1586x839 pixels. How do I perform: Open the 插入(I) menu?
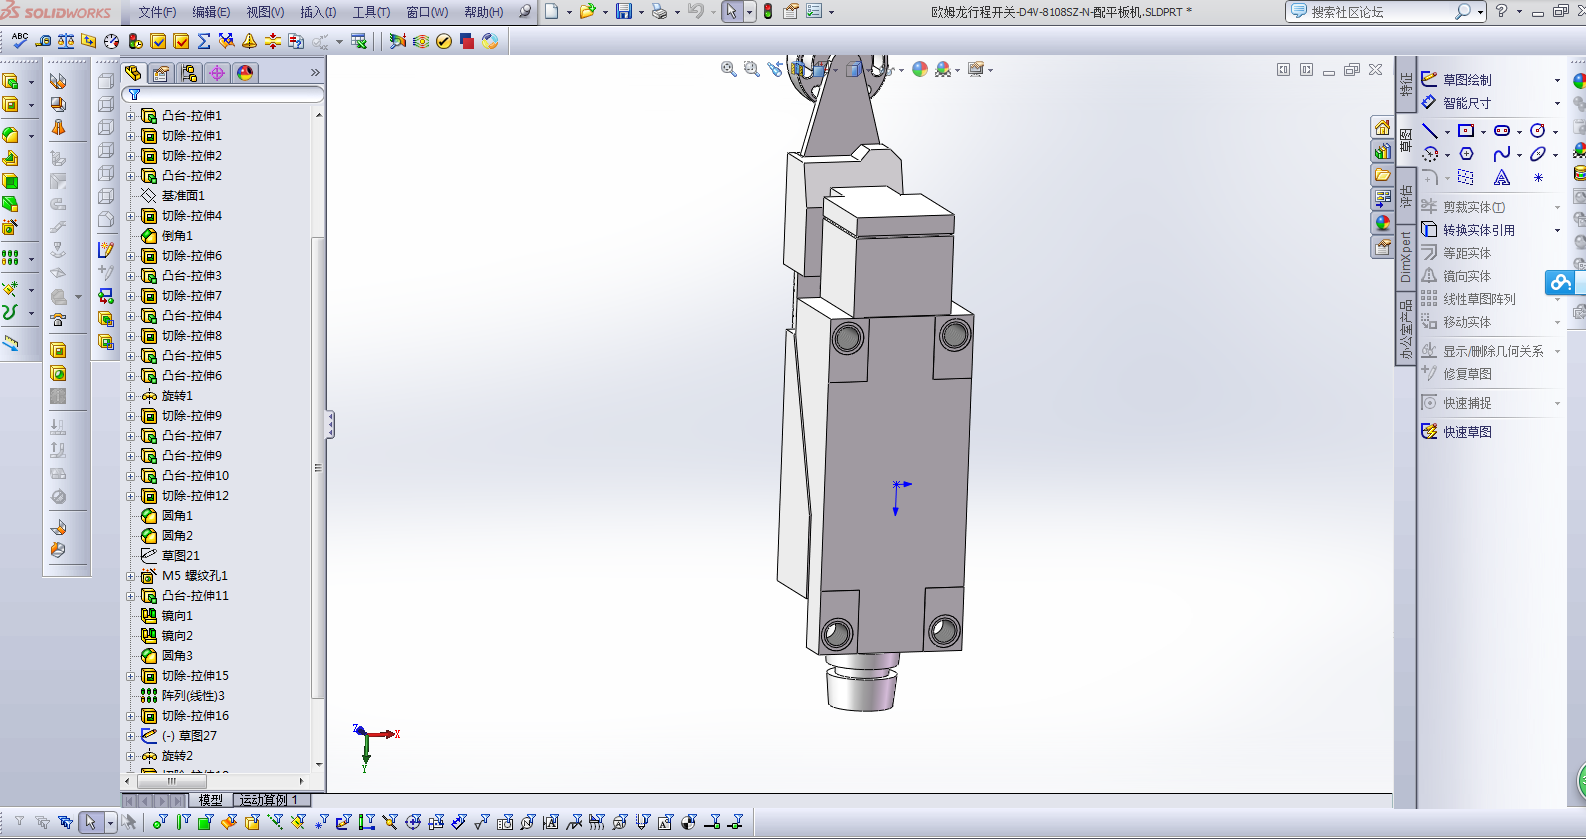(318, 12)
